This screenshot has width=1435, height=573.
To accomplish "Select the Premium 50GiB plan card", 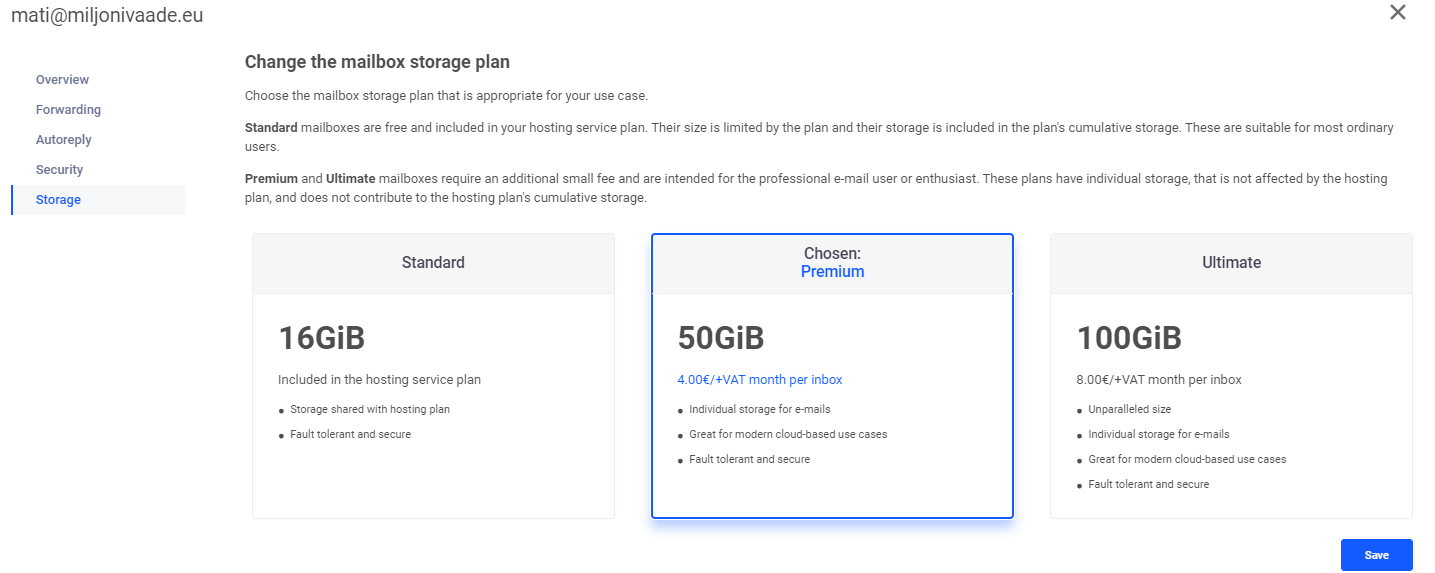I will click(832, 376).
